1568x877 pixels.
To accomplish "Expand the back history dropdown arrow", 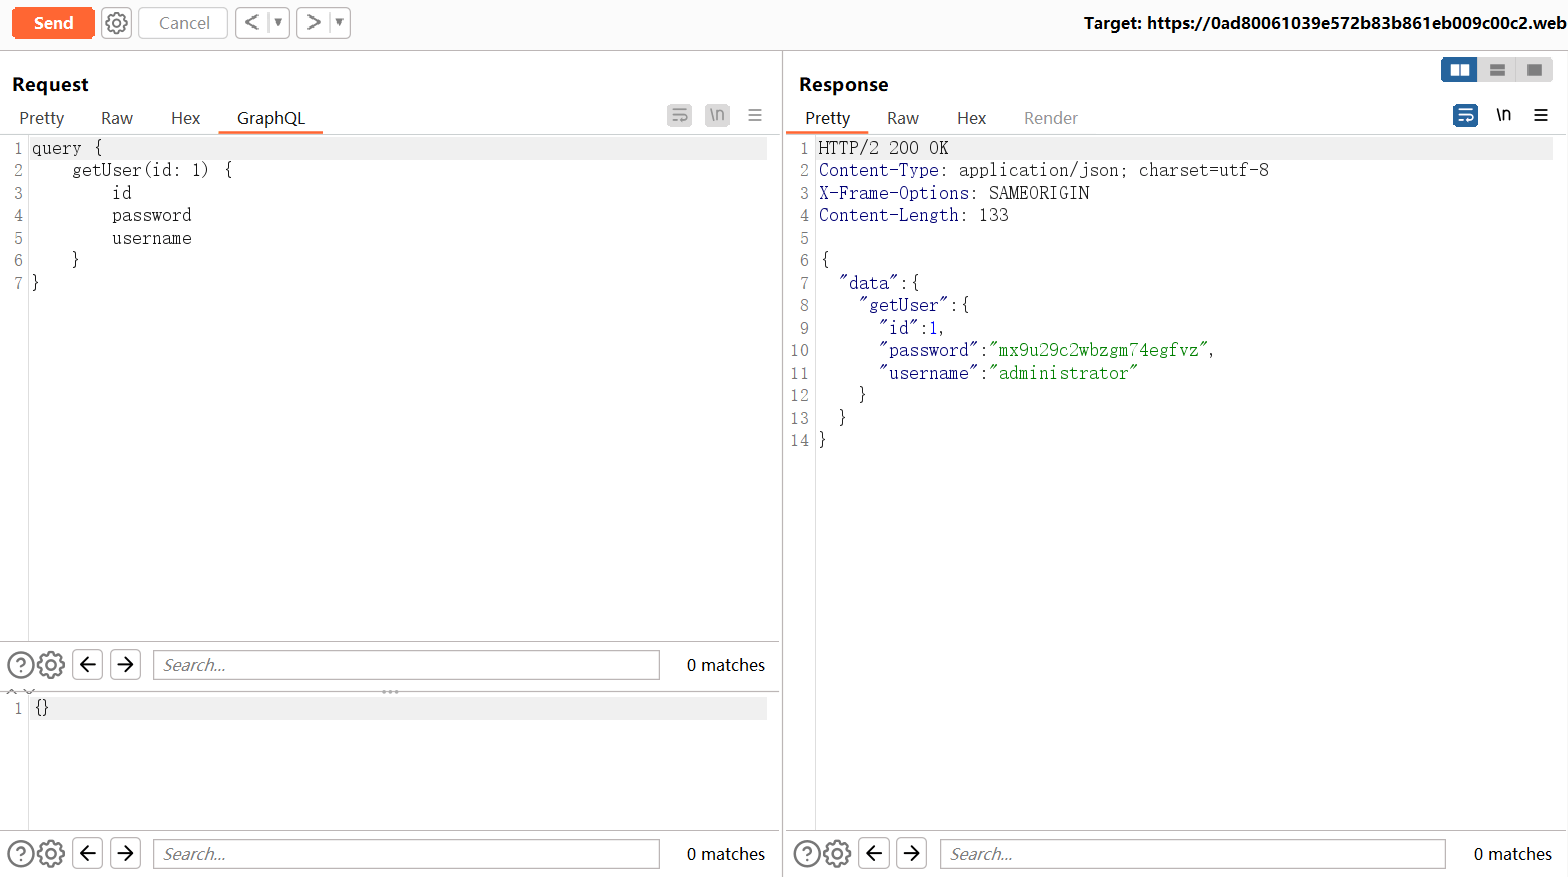I will tap(278, 22).
